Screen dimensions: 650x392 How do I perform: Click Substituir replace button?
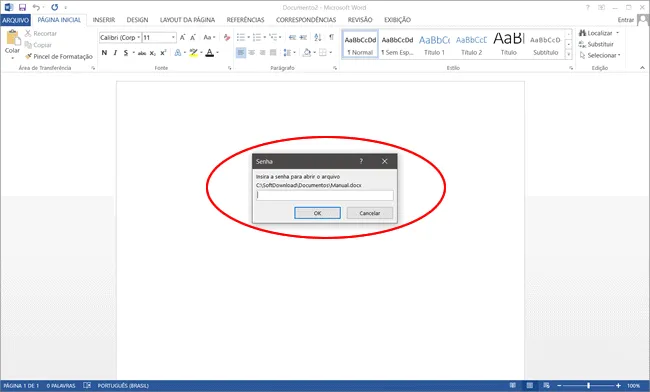click(596, 44)
